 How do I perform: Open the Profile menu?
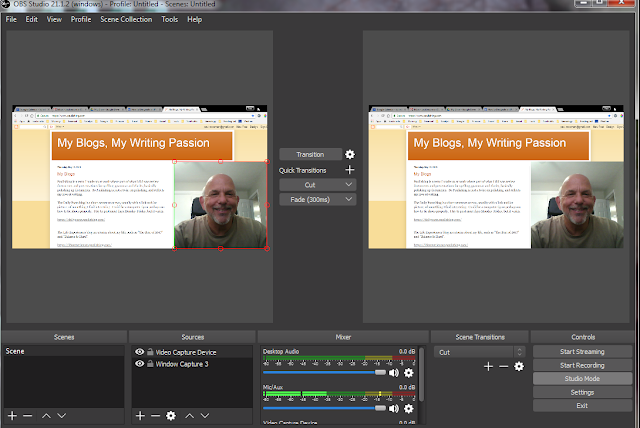81,19
